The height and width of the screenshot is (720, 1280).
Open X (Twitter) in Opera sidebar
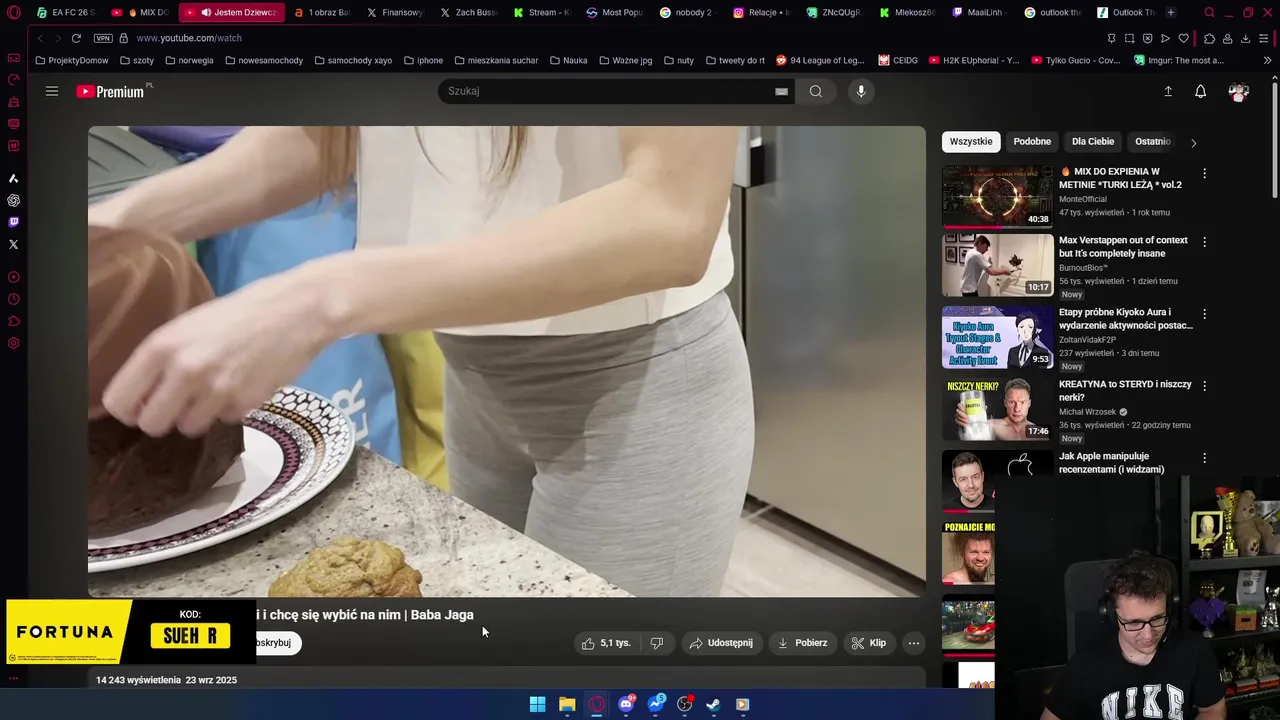tap(13, 244)
